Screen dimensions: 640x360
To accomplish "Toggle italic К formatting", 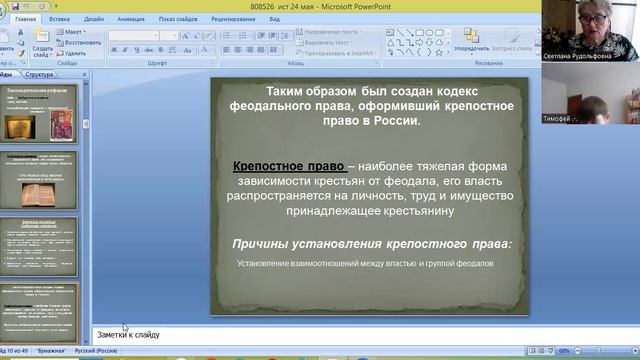I will [125, 50].
